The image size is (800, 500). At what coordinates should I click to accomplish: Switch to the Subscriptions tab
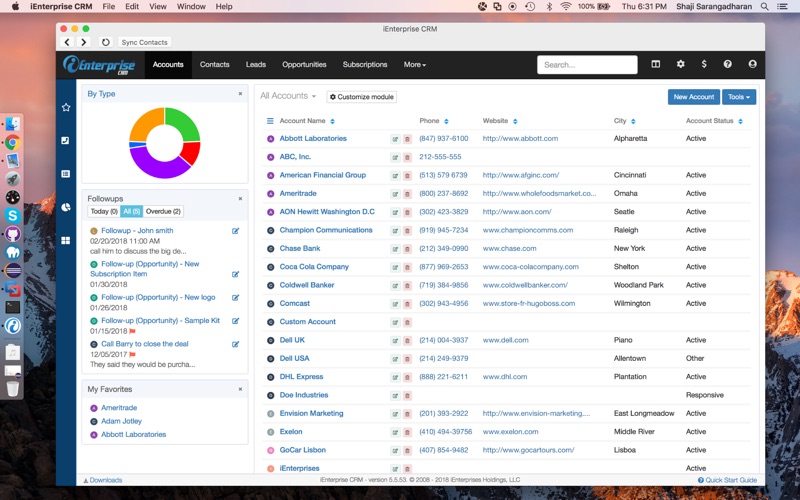(x=365, y=65)
